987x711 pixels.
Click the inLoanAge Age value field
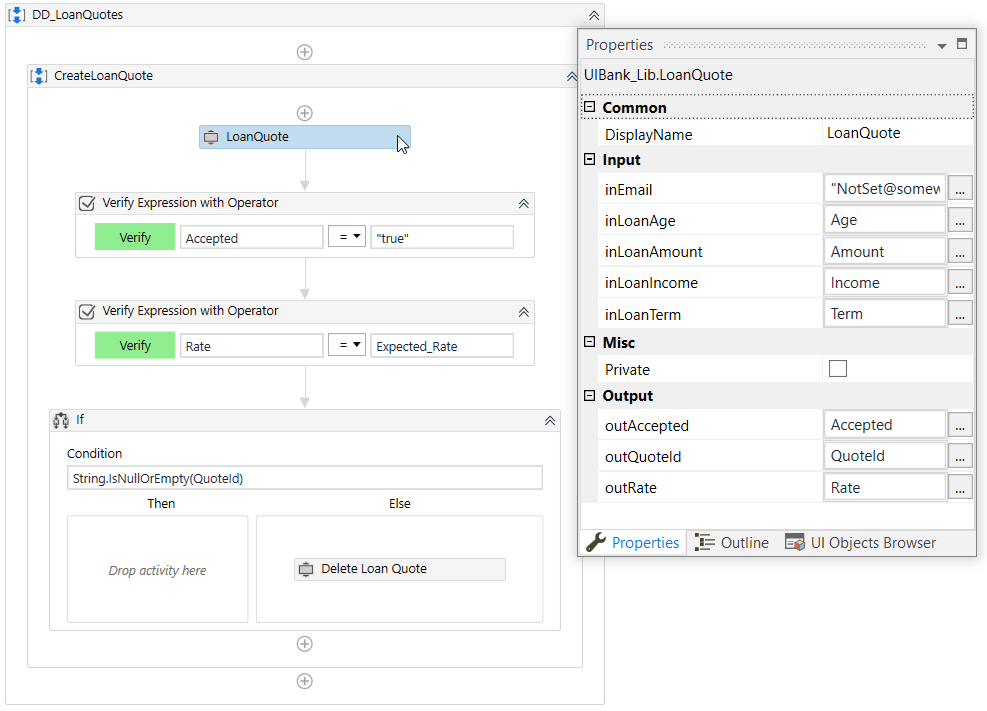click(x=884, y=220)
